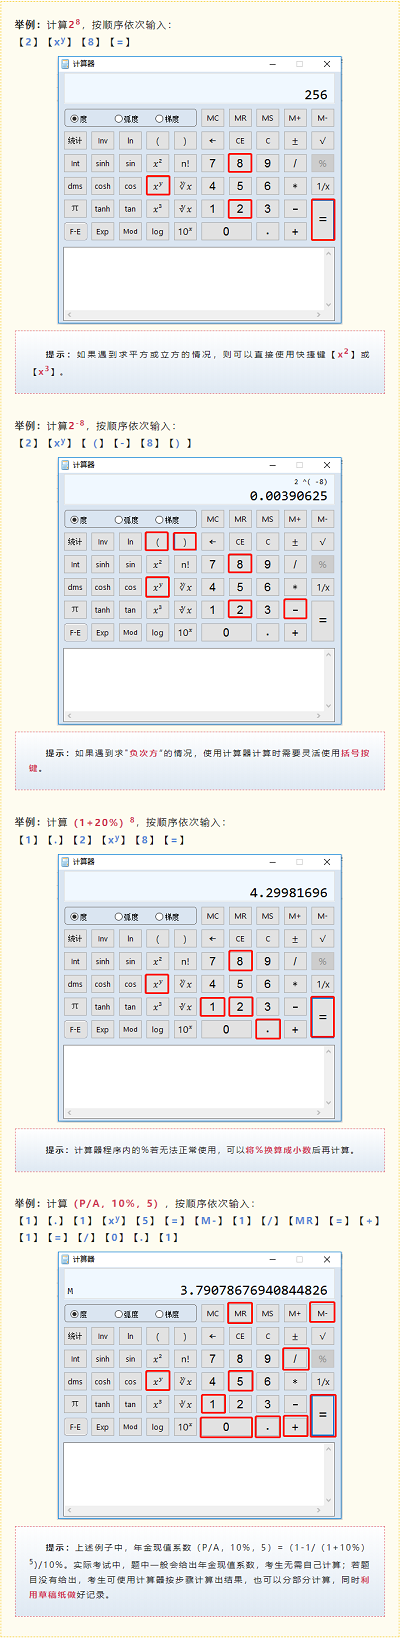Select the 梯度 radio in the 3.79078676940844826 calculator
Image resolution: width=400 pixels, height=1639 pixels.
[166, 1313]
